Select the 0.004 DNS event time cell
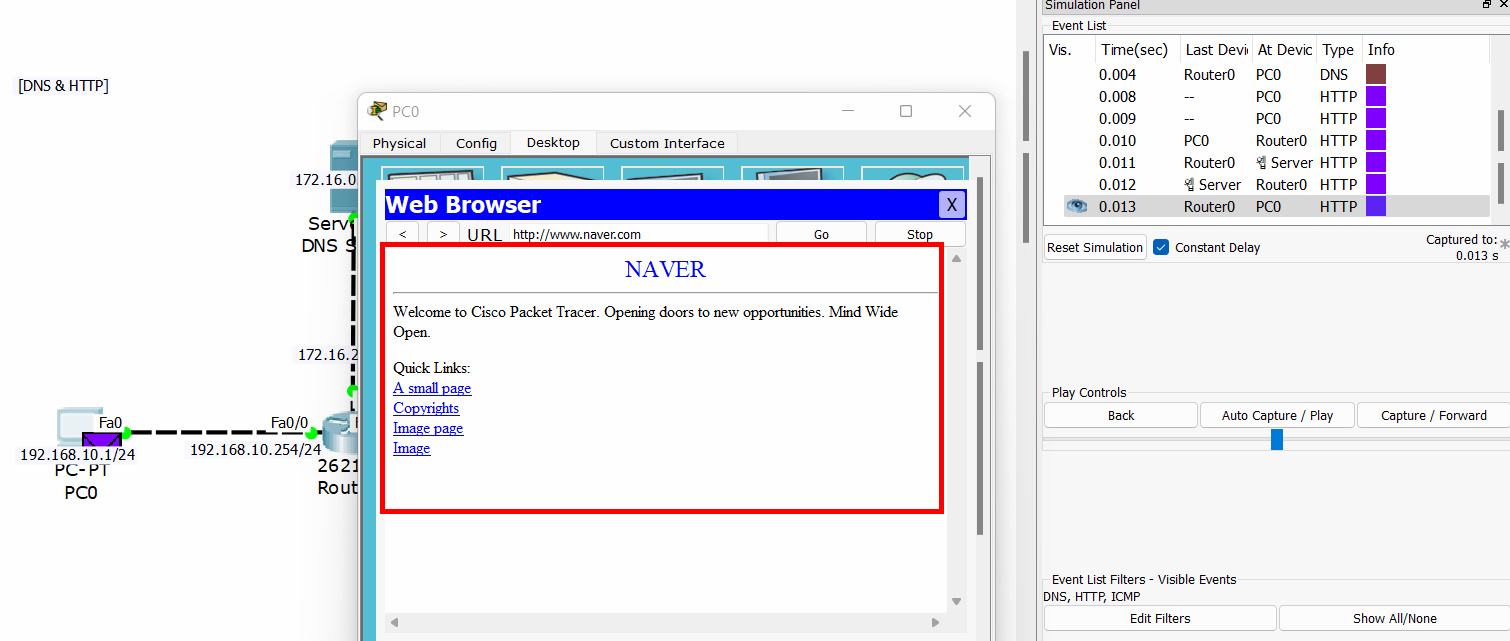 coord(1118,74)
